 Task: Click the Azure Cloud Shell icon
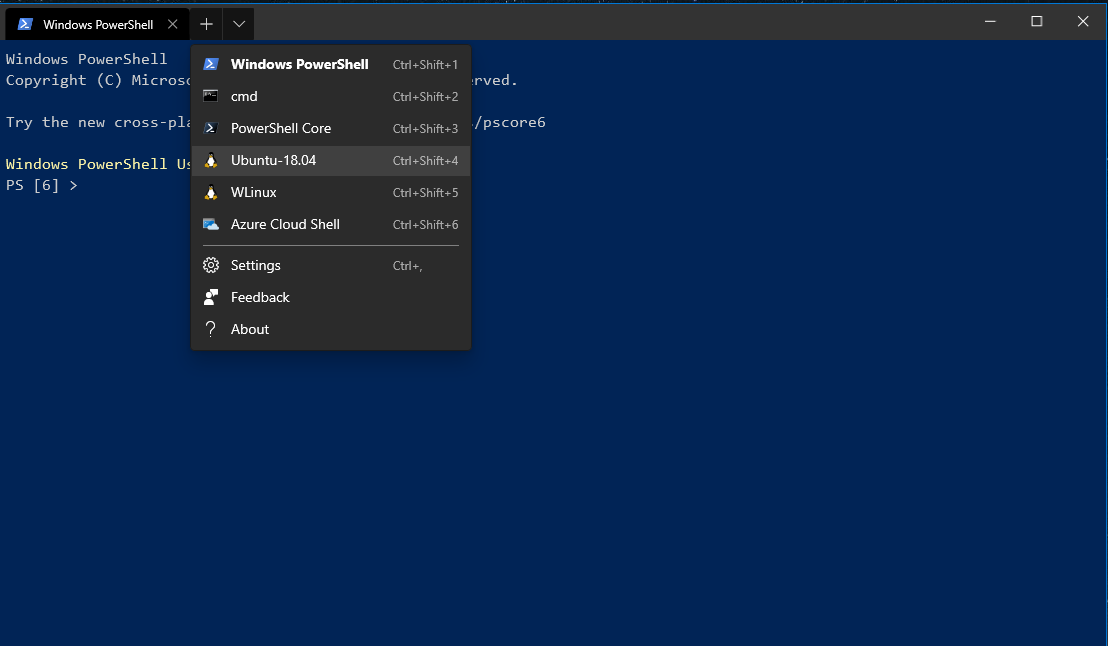(x=211, y=224)
